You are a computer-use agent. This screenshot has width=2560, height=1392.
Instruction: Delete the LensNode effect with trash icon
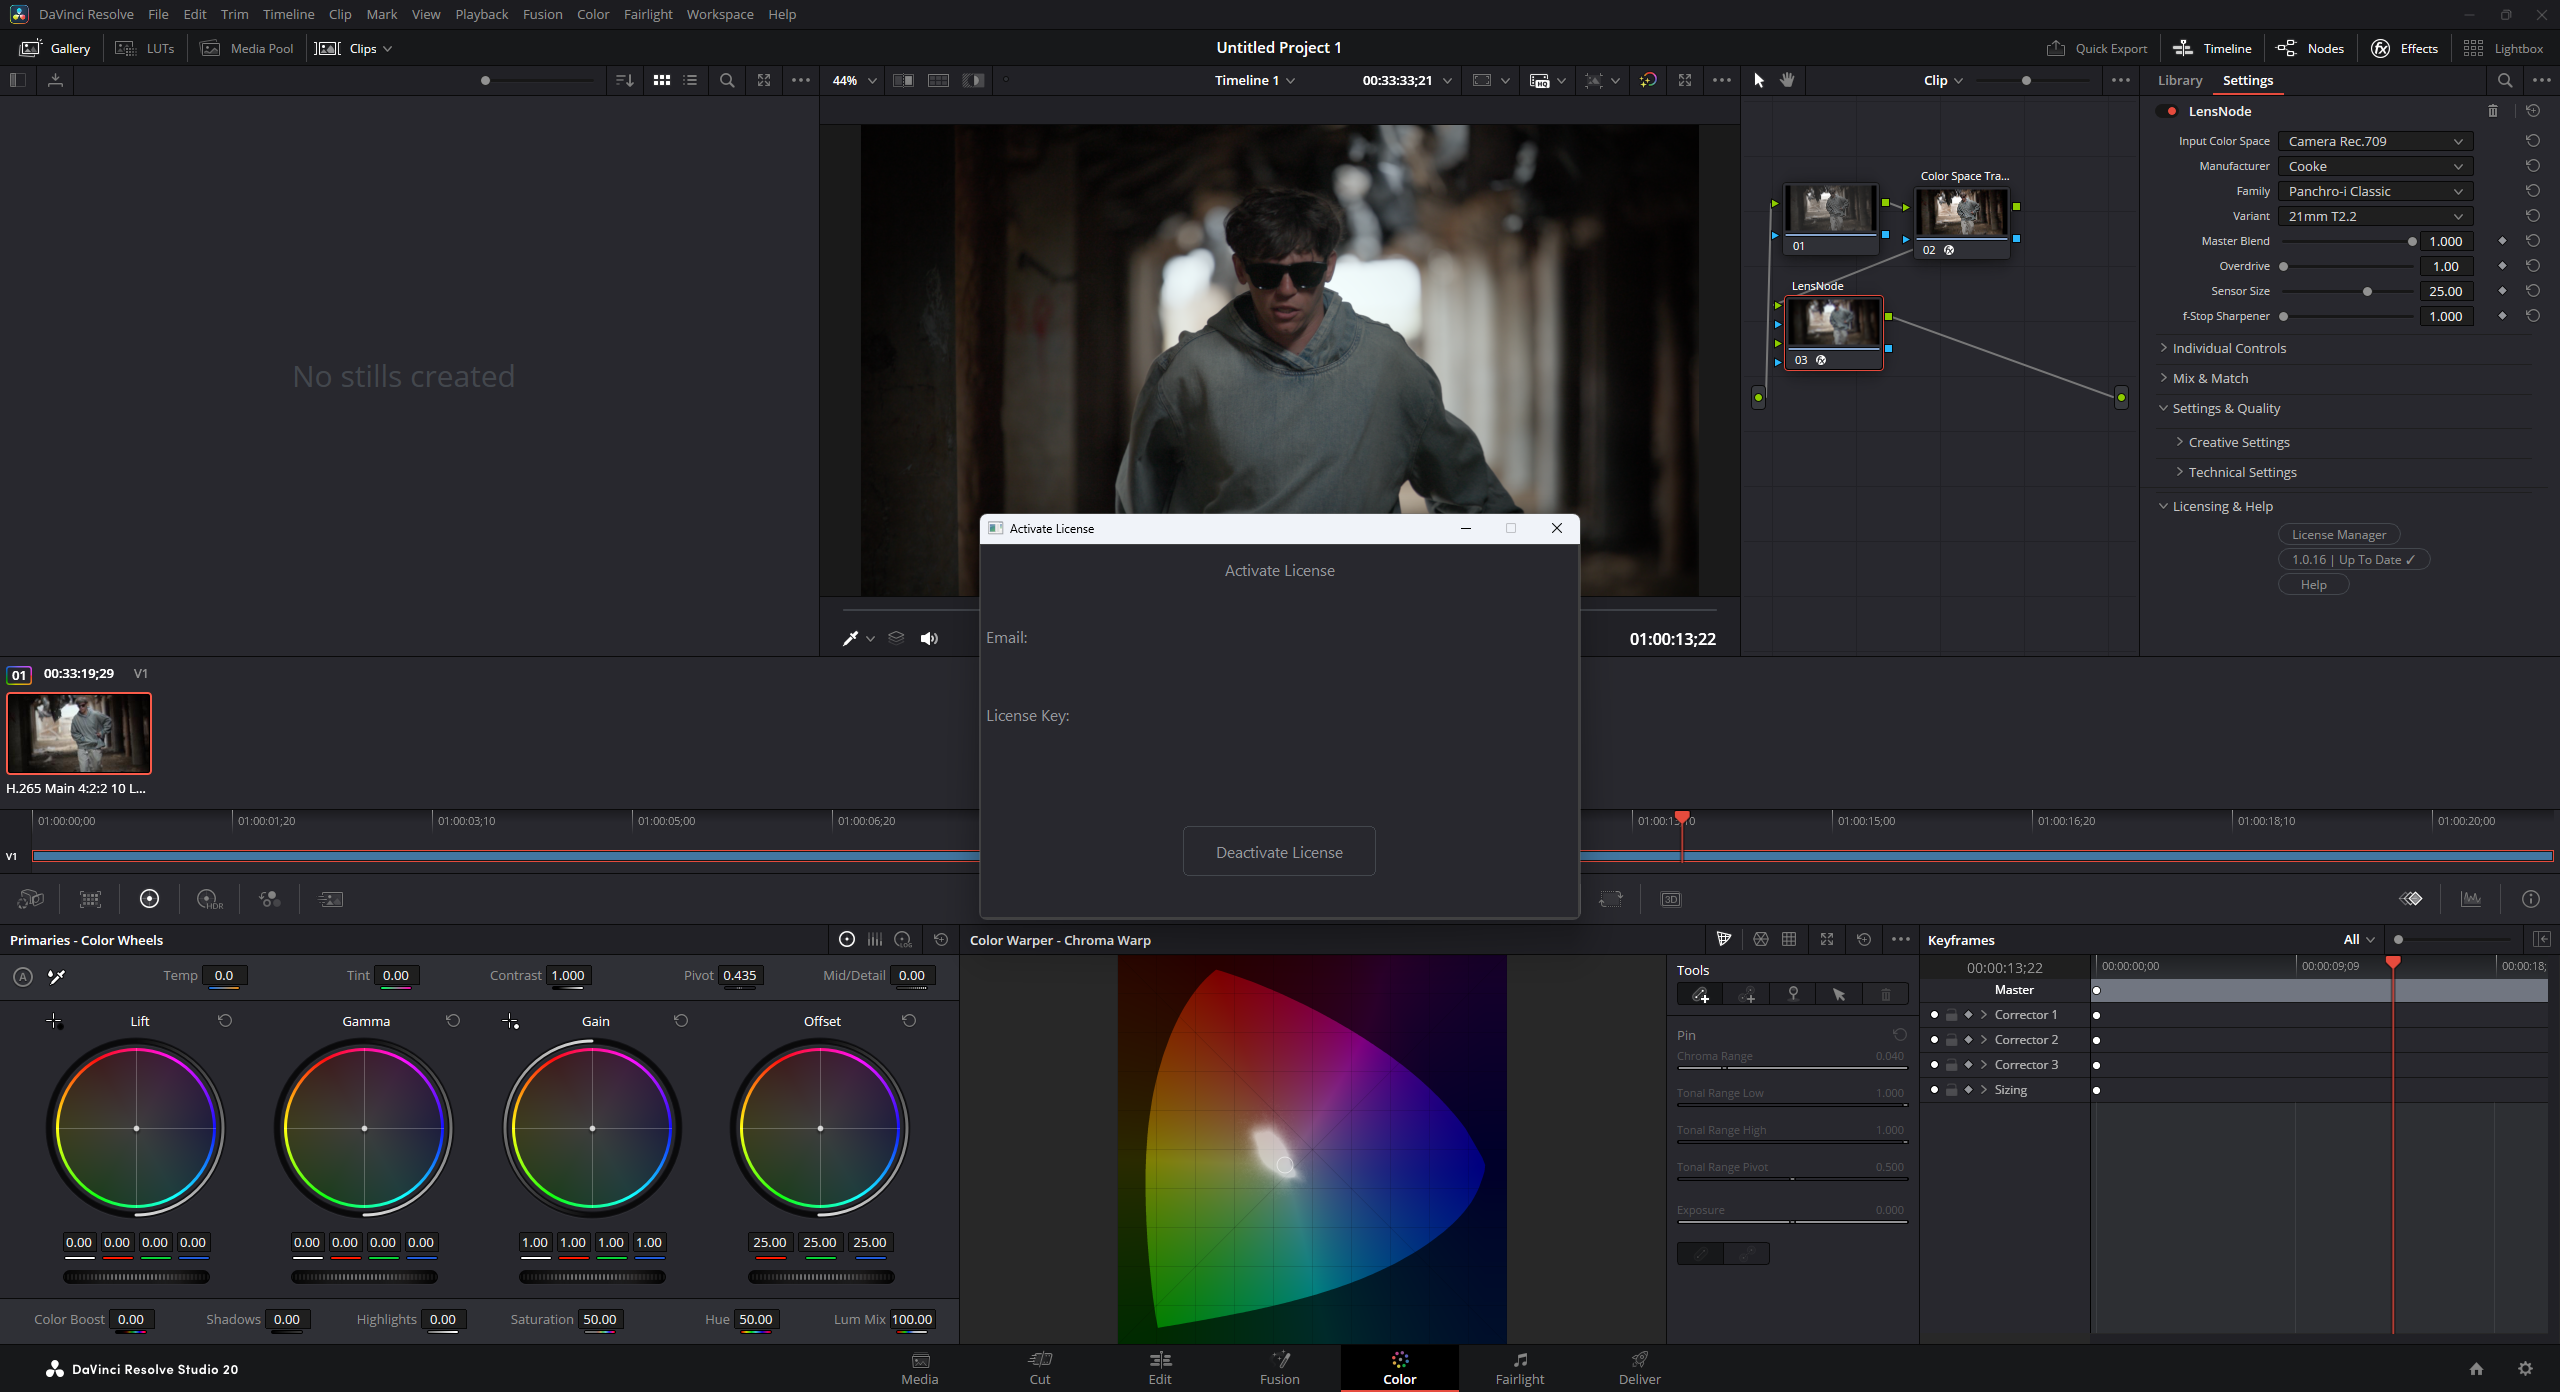(2493, 111)
